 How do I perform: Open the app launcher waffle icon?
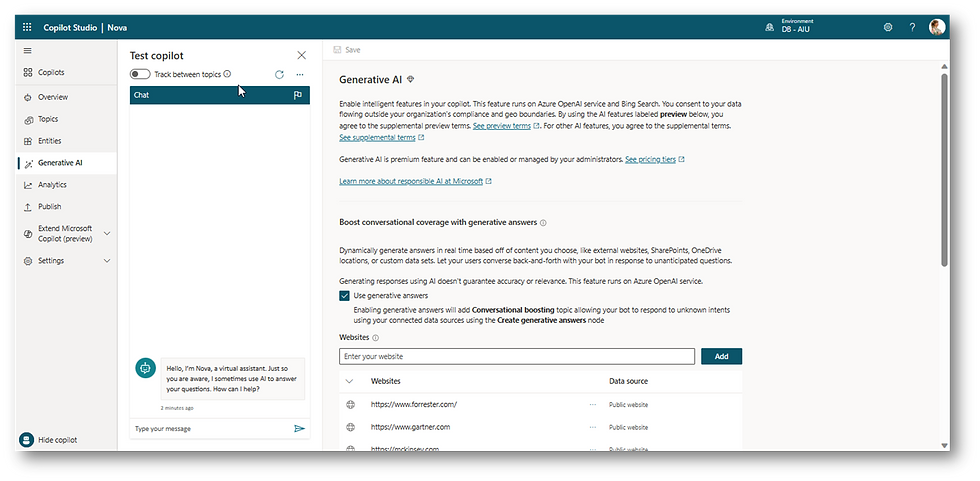point(27,27)
